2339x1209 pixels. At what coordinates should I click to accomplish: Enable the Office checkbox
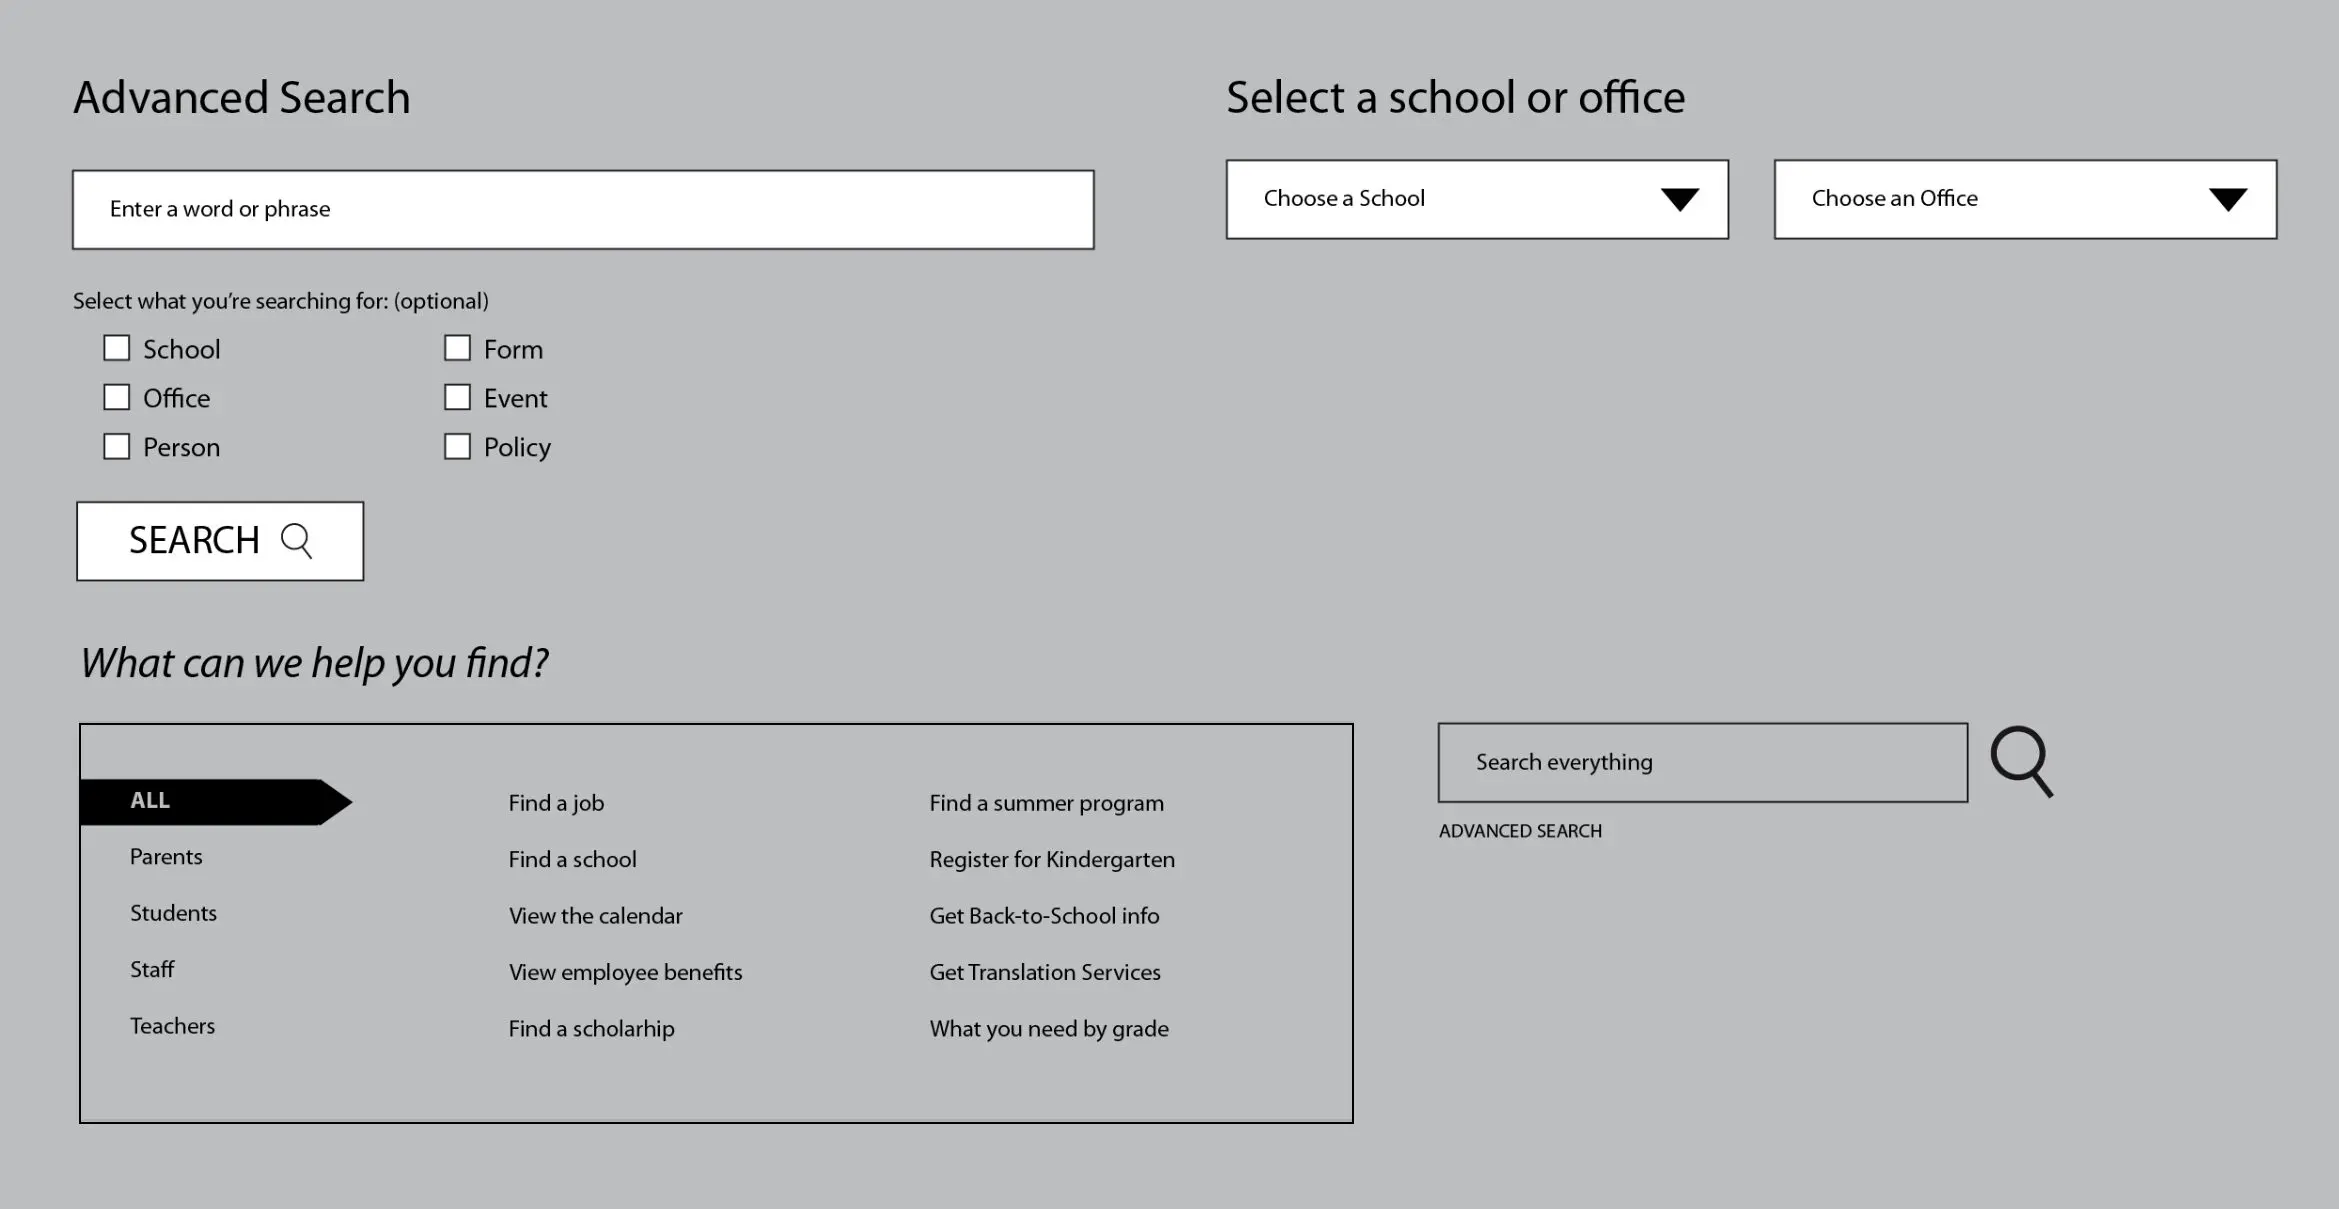pos(117,397)
